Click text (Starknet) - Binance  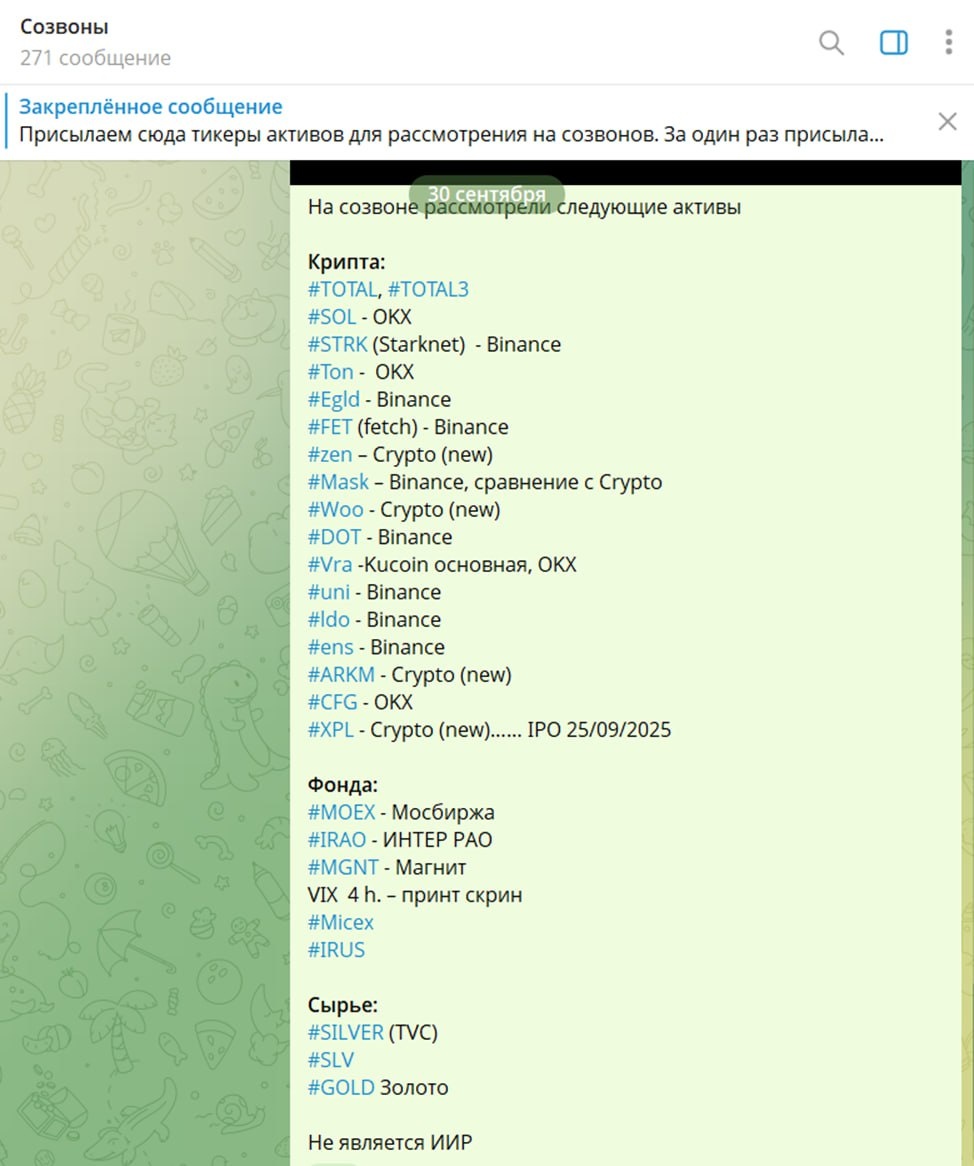point(467,344)
